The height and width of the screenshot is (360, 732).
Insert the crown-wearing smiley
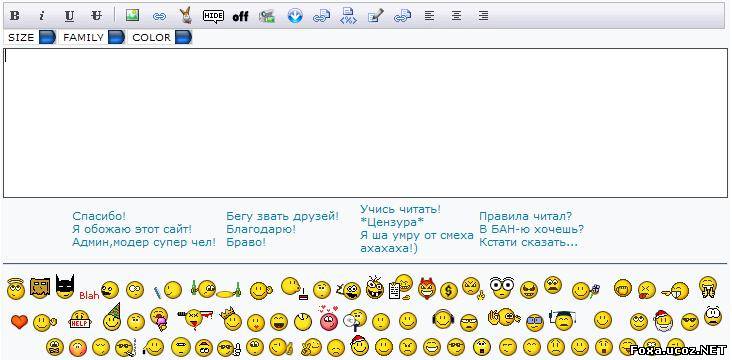point(232,319)
